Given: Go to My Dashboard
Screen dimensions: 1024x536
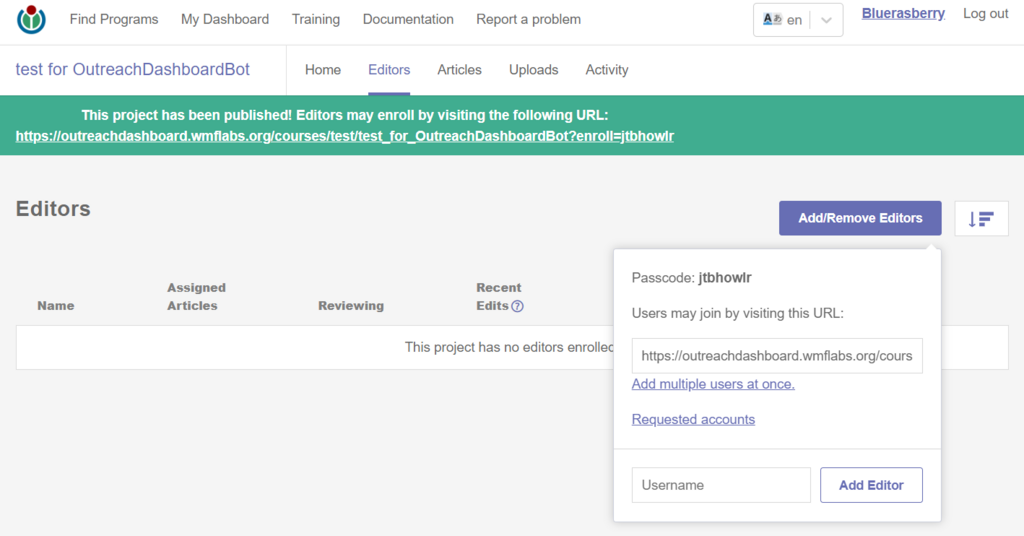Looking at the screenshot, I should coord(225,20).
